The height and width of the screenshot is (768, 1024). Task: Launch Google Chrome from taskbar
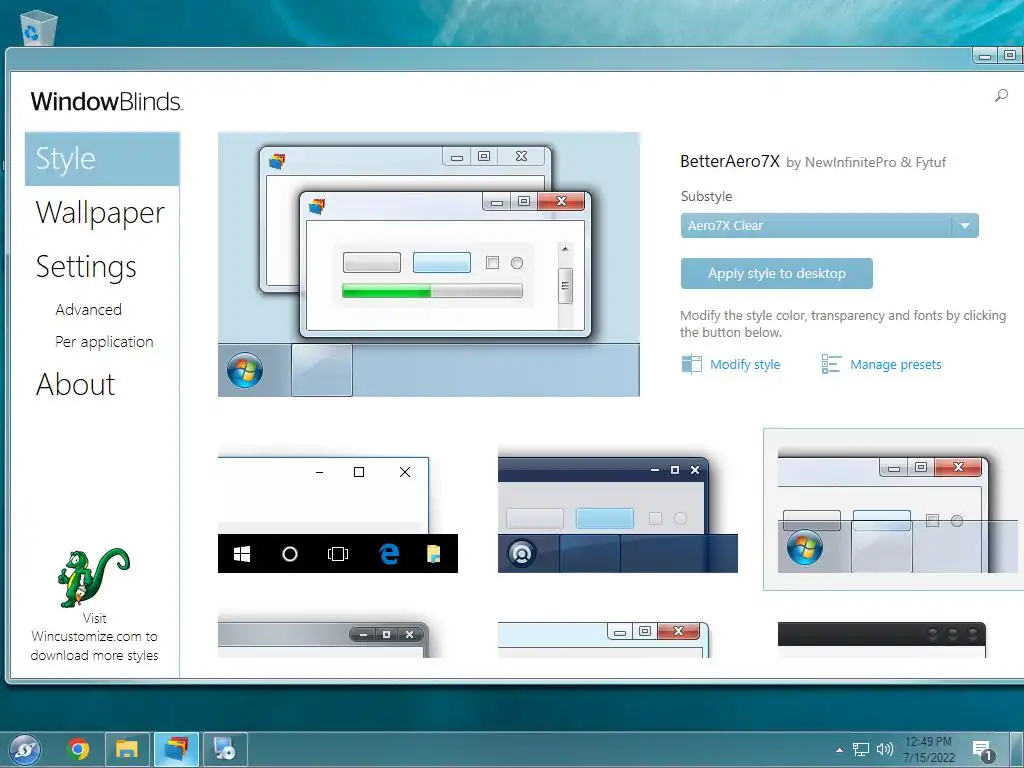click(x=78, y=749)
